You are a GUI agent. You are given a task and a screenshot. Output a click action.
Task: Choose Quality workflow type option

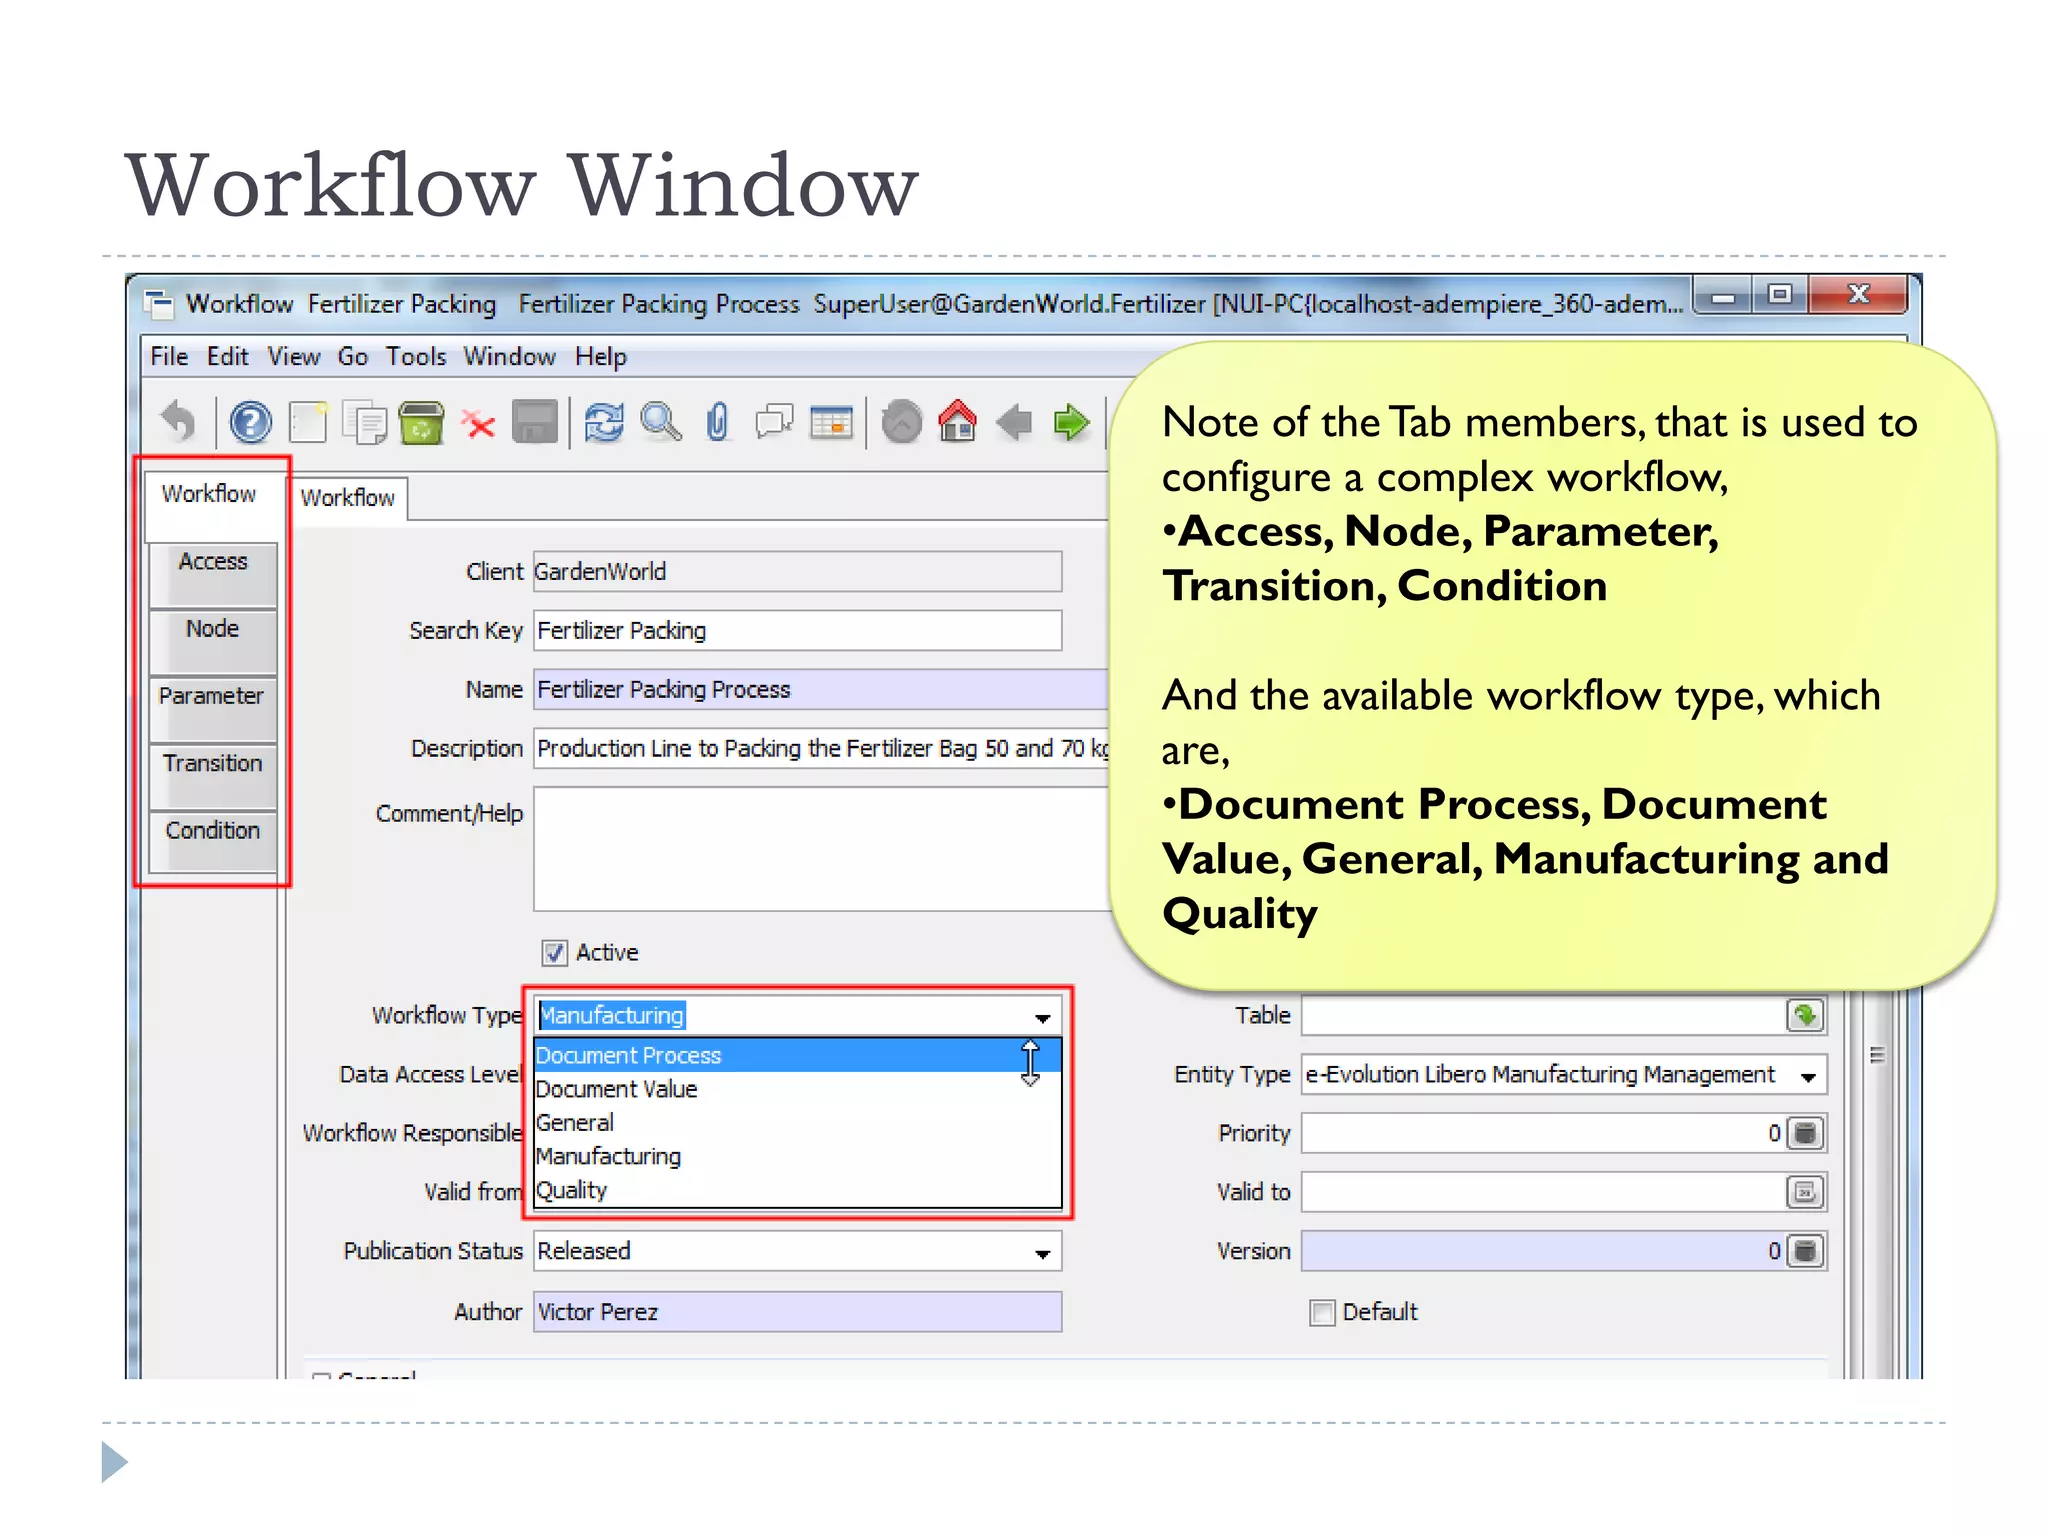click(x=796, y=1190)
